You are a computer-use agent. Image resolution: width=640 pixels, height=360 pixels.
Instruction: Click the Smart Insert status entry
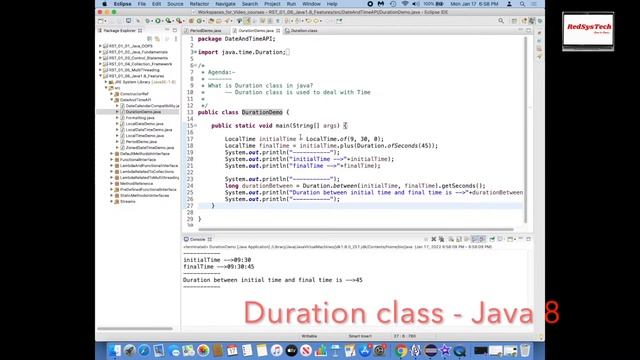pyautogui.click(x=360, y=336)
